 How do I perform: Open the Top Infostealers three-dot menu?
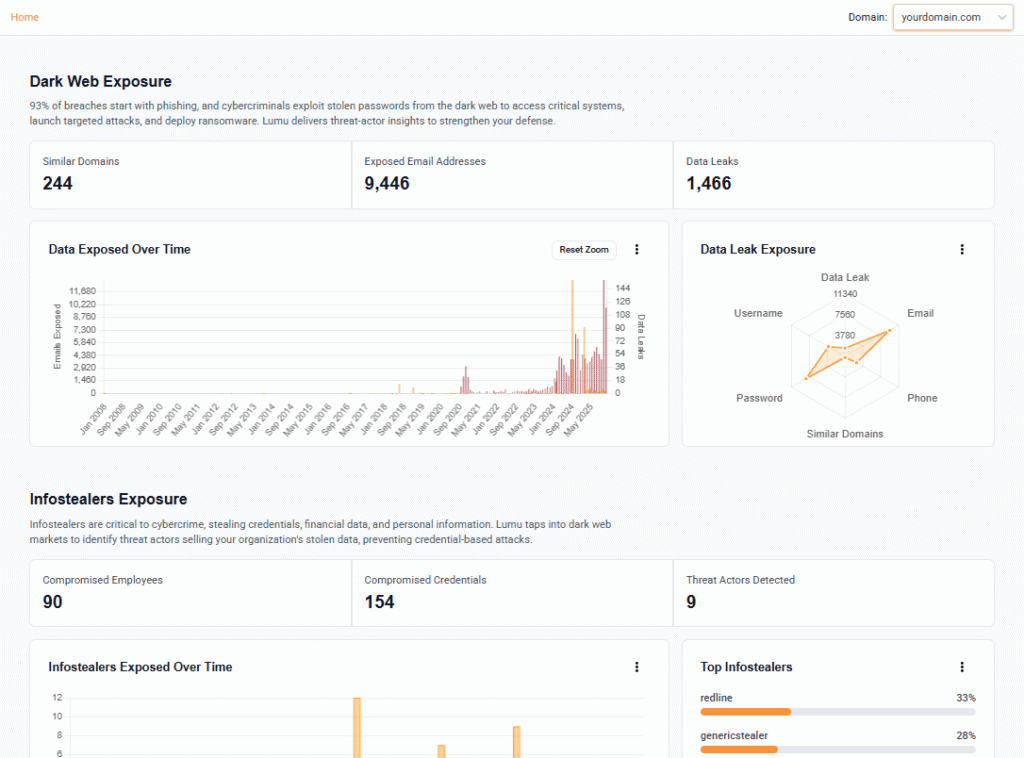[x=962, y=667]
